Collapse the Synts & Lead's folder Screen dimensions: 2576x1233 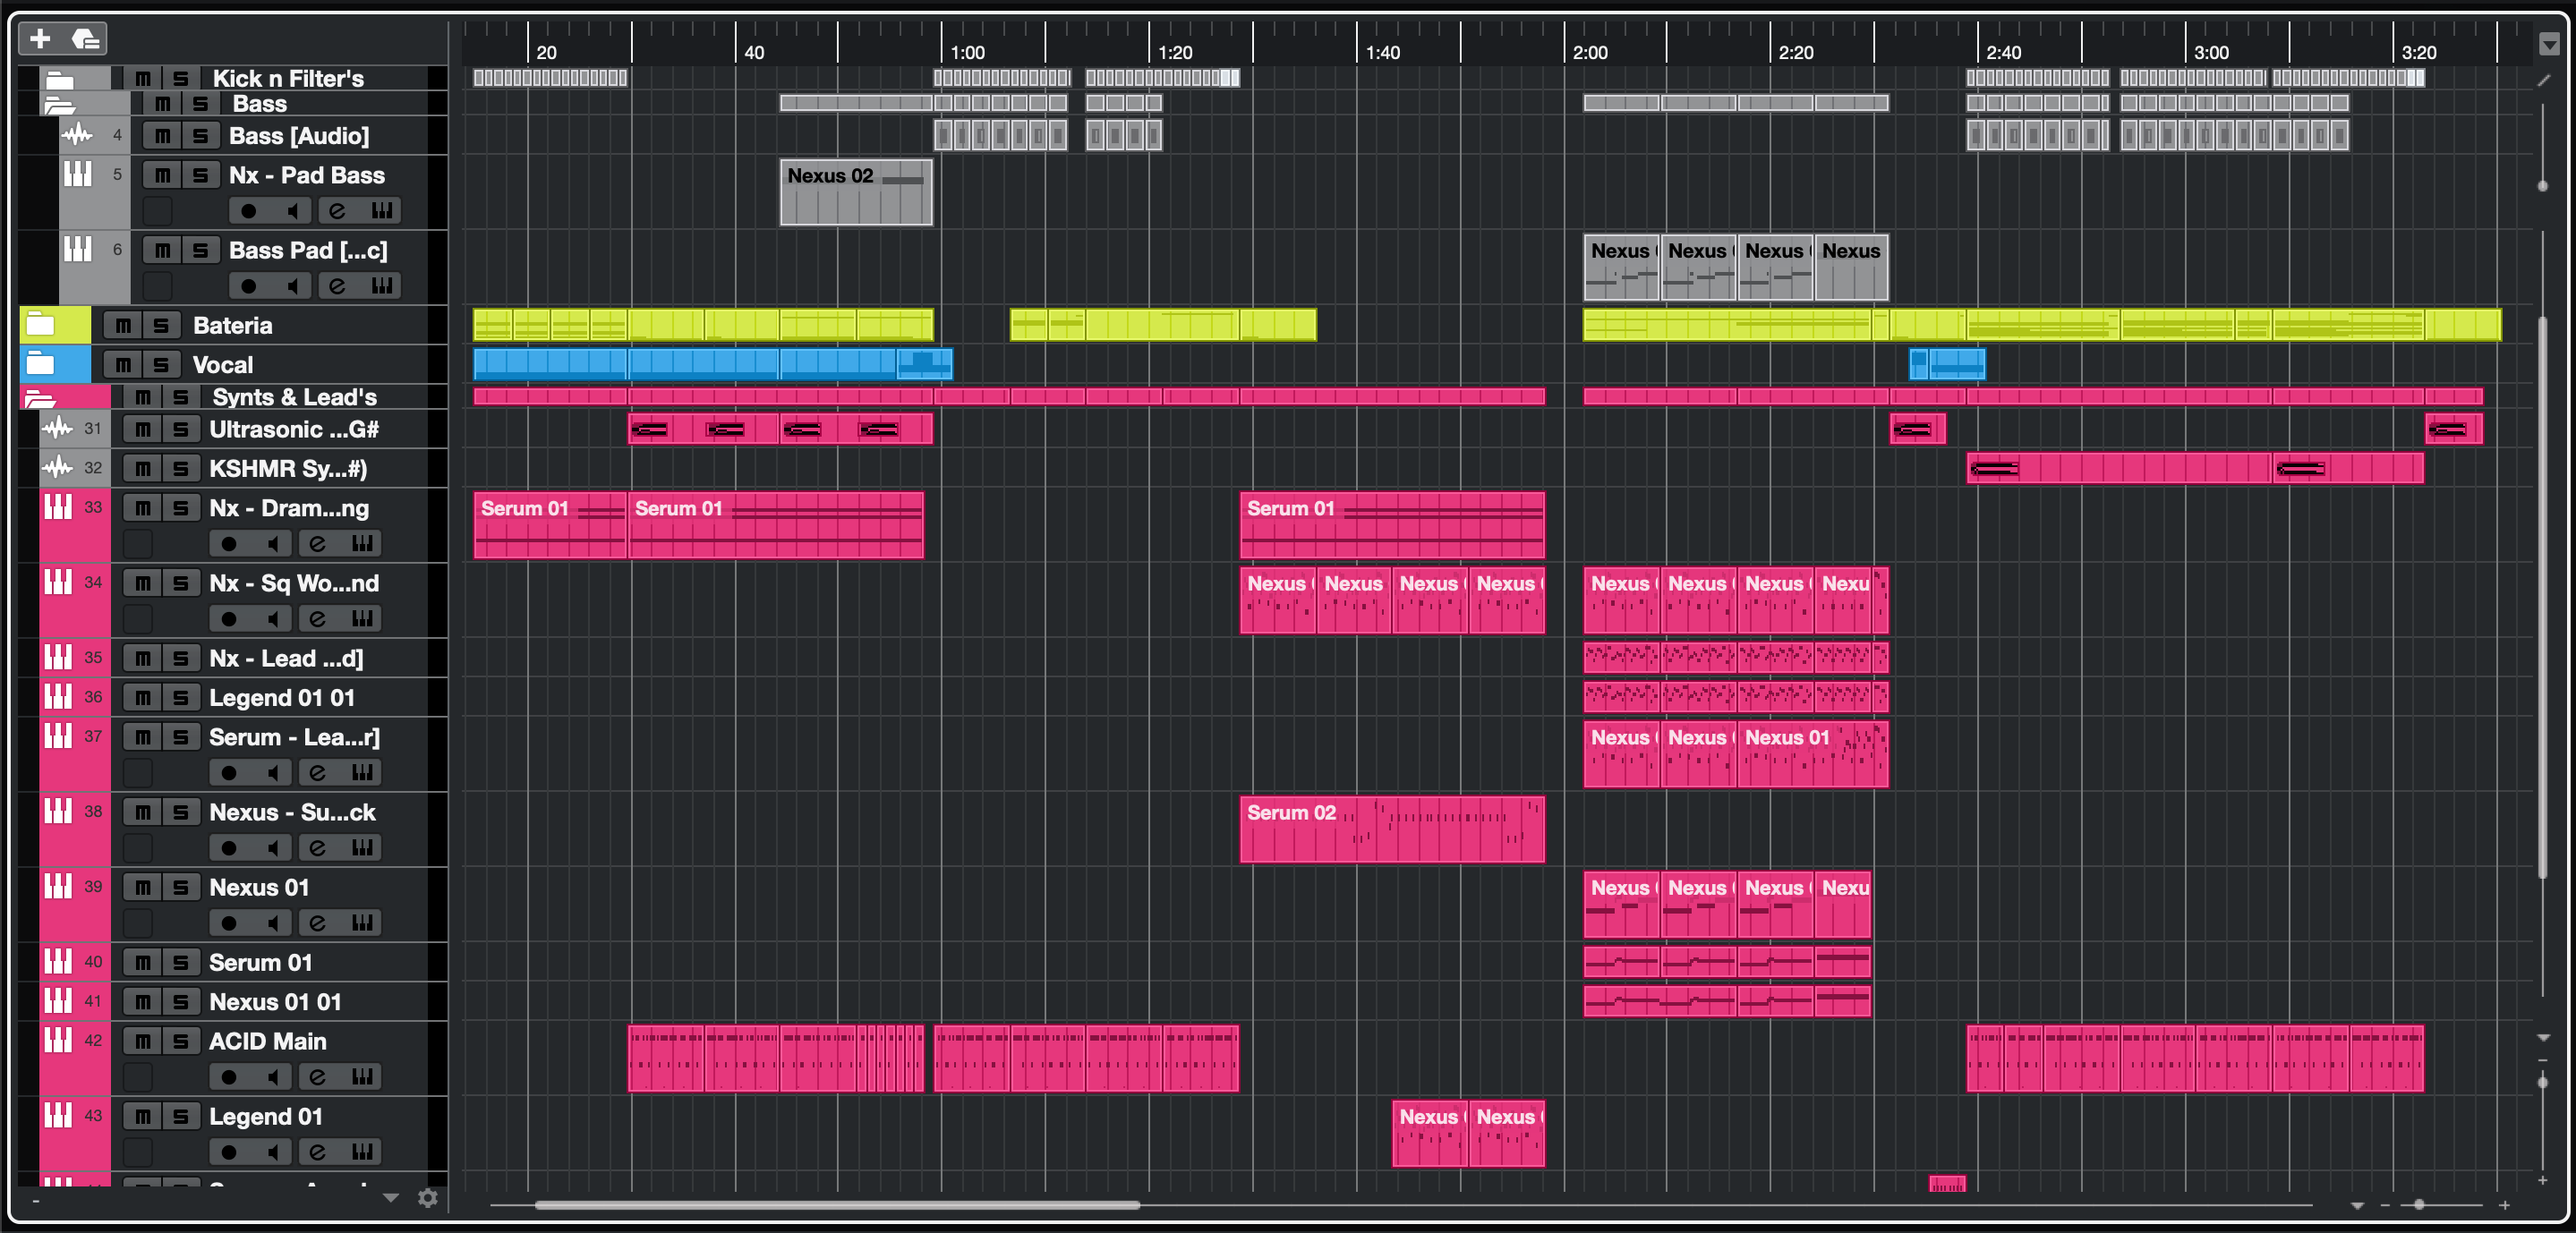[40, 398]
